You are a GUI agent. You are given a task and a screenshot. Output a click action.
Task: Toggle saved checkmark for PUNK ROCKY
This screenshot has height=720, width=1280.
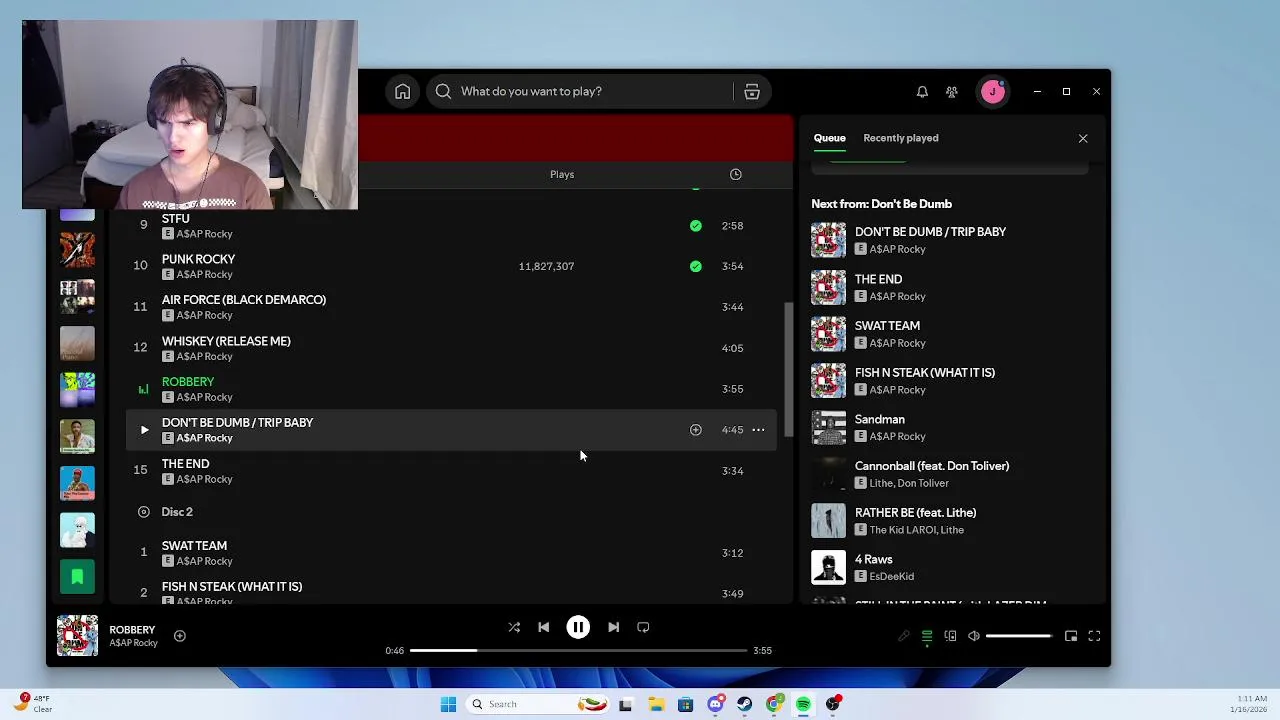[696, 267]
